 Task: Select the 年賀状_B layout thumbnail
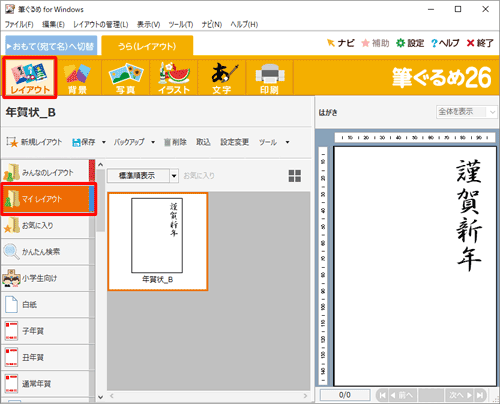(x=158, y=241)
